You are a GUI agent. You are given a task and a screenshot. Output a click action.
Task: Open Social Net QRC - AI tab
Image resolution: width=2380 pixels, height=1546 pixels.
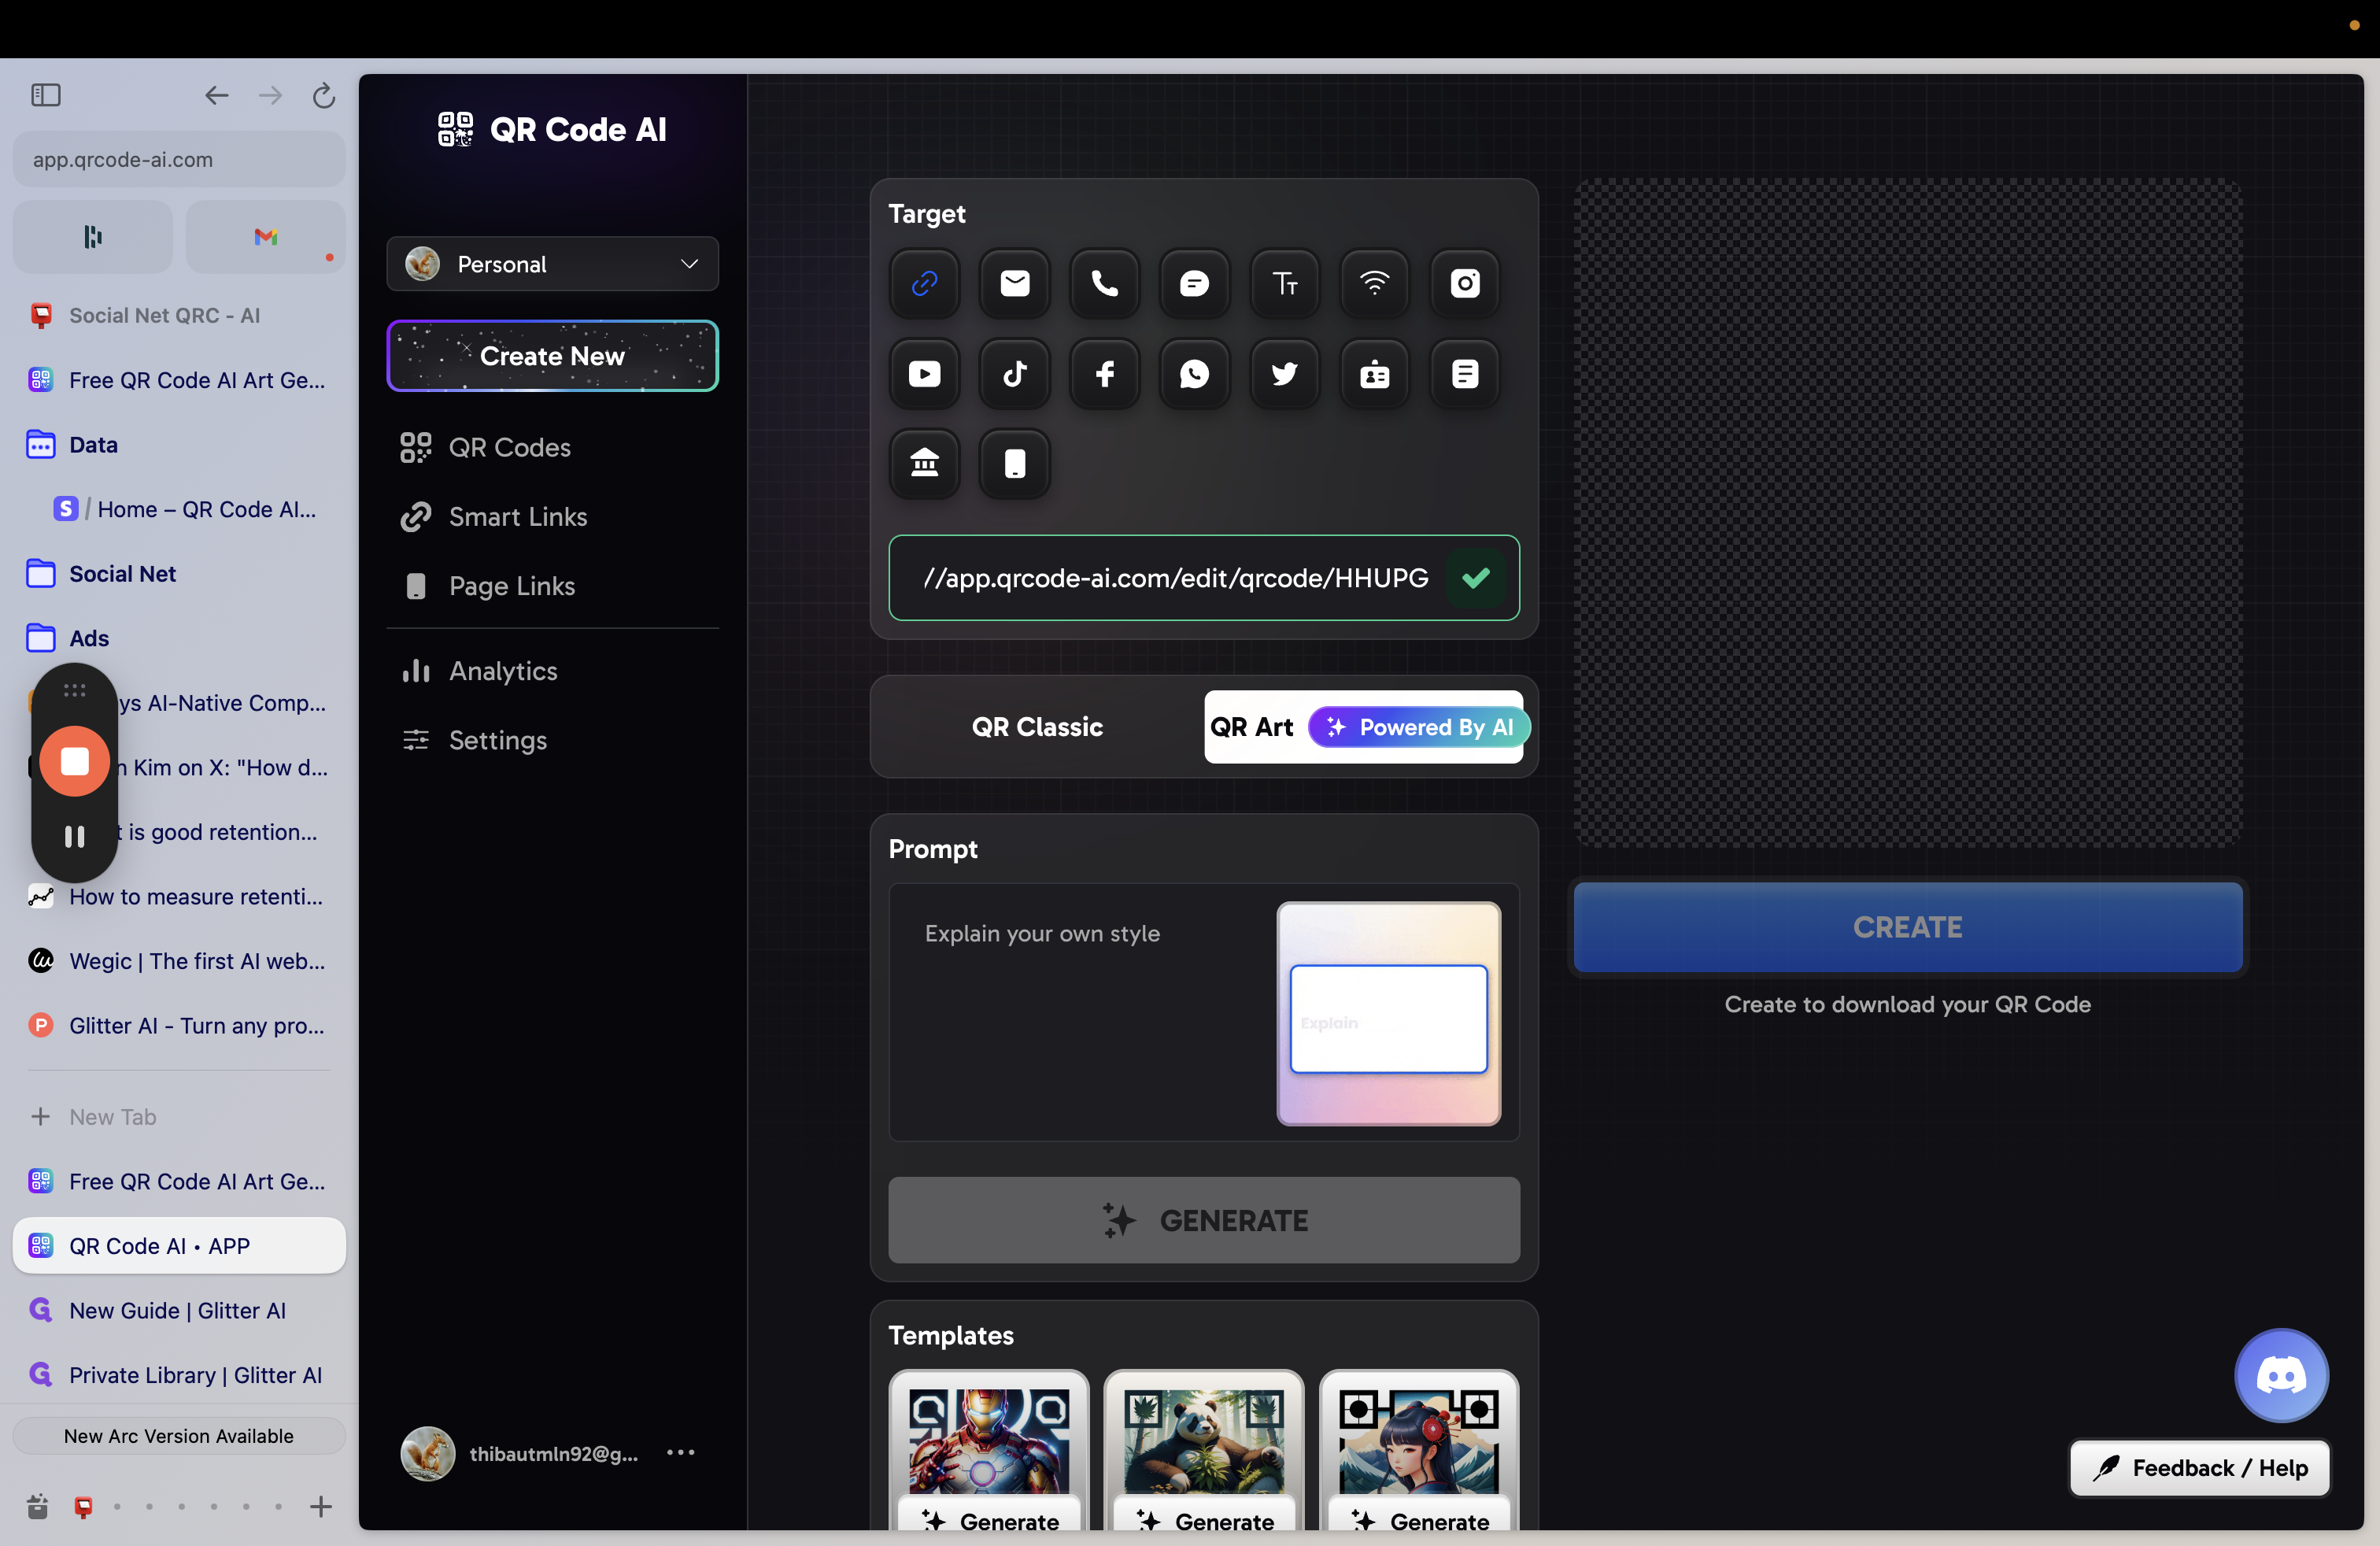(180, 316)
